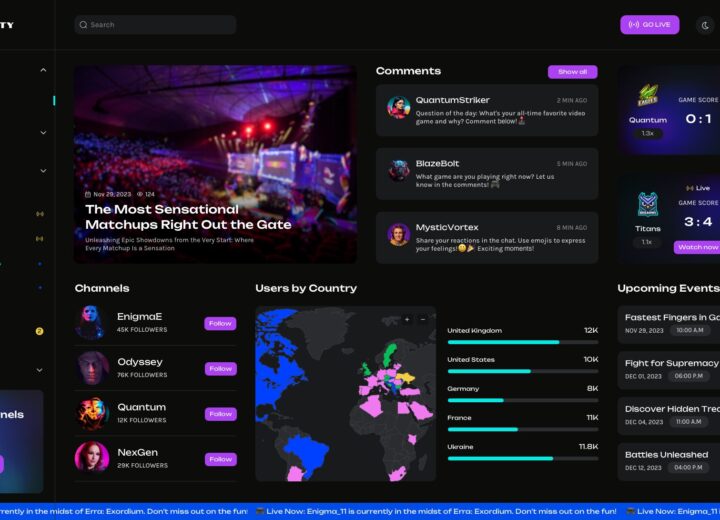Click the 04:00 P.M time badge
The image size is (720, 520).
688,468
